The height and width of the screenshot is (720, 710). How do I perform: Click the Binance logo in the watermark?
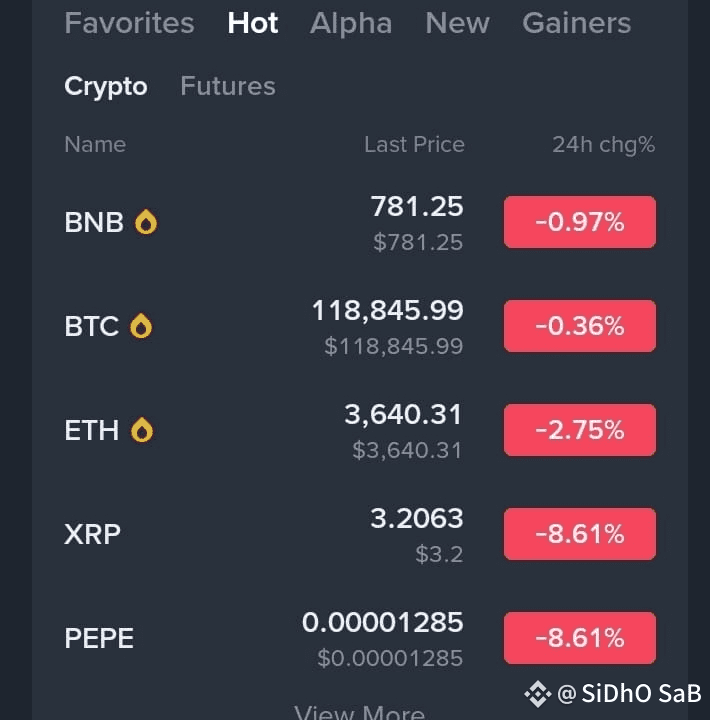pyautogui.click(x=538, y=693)
